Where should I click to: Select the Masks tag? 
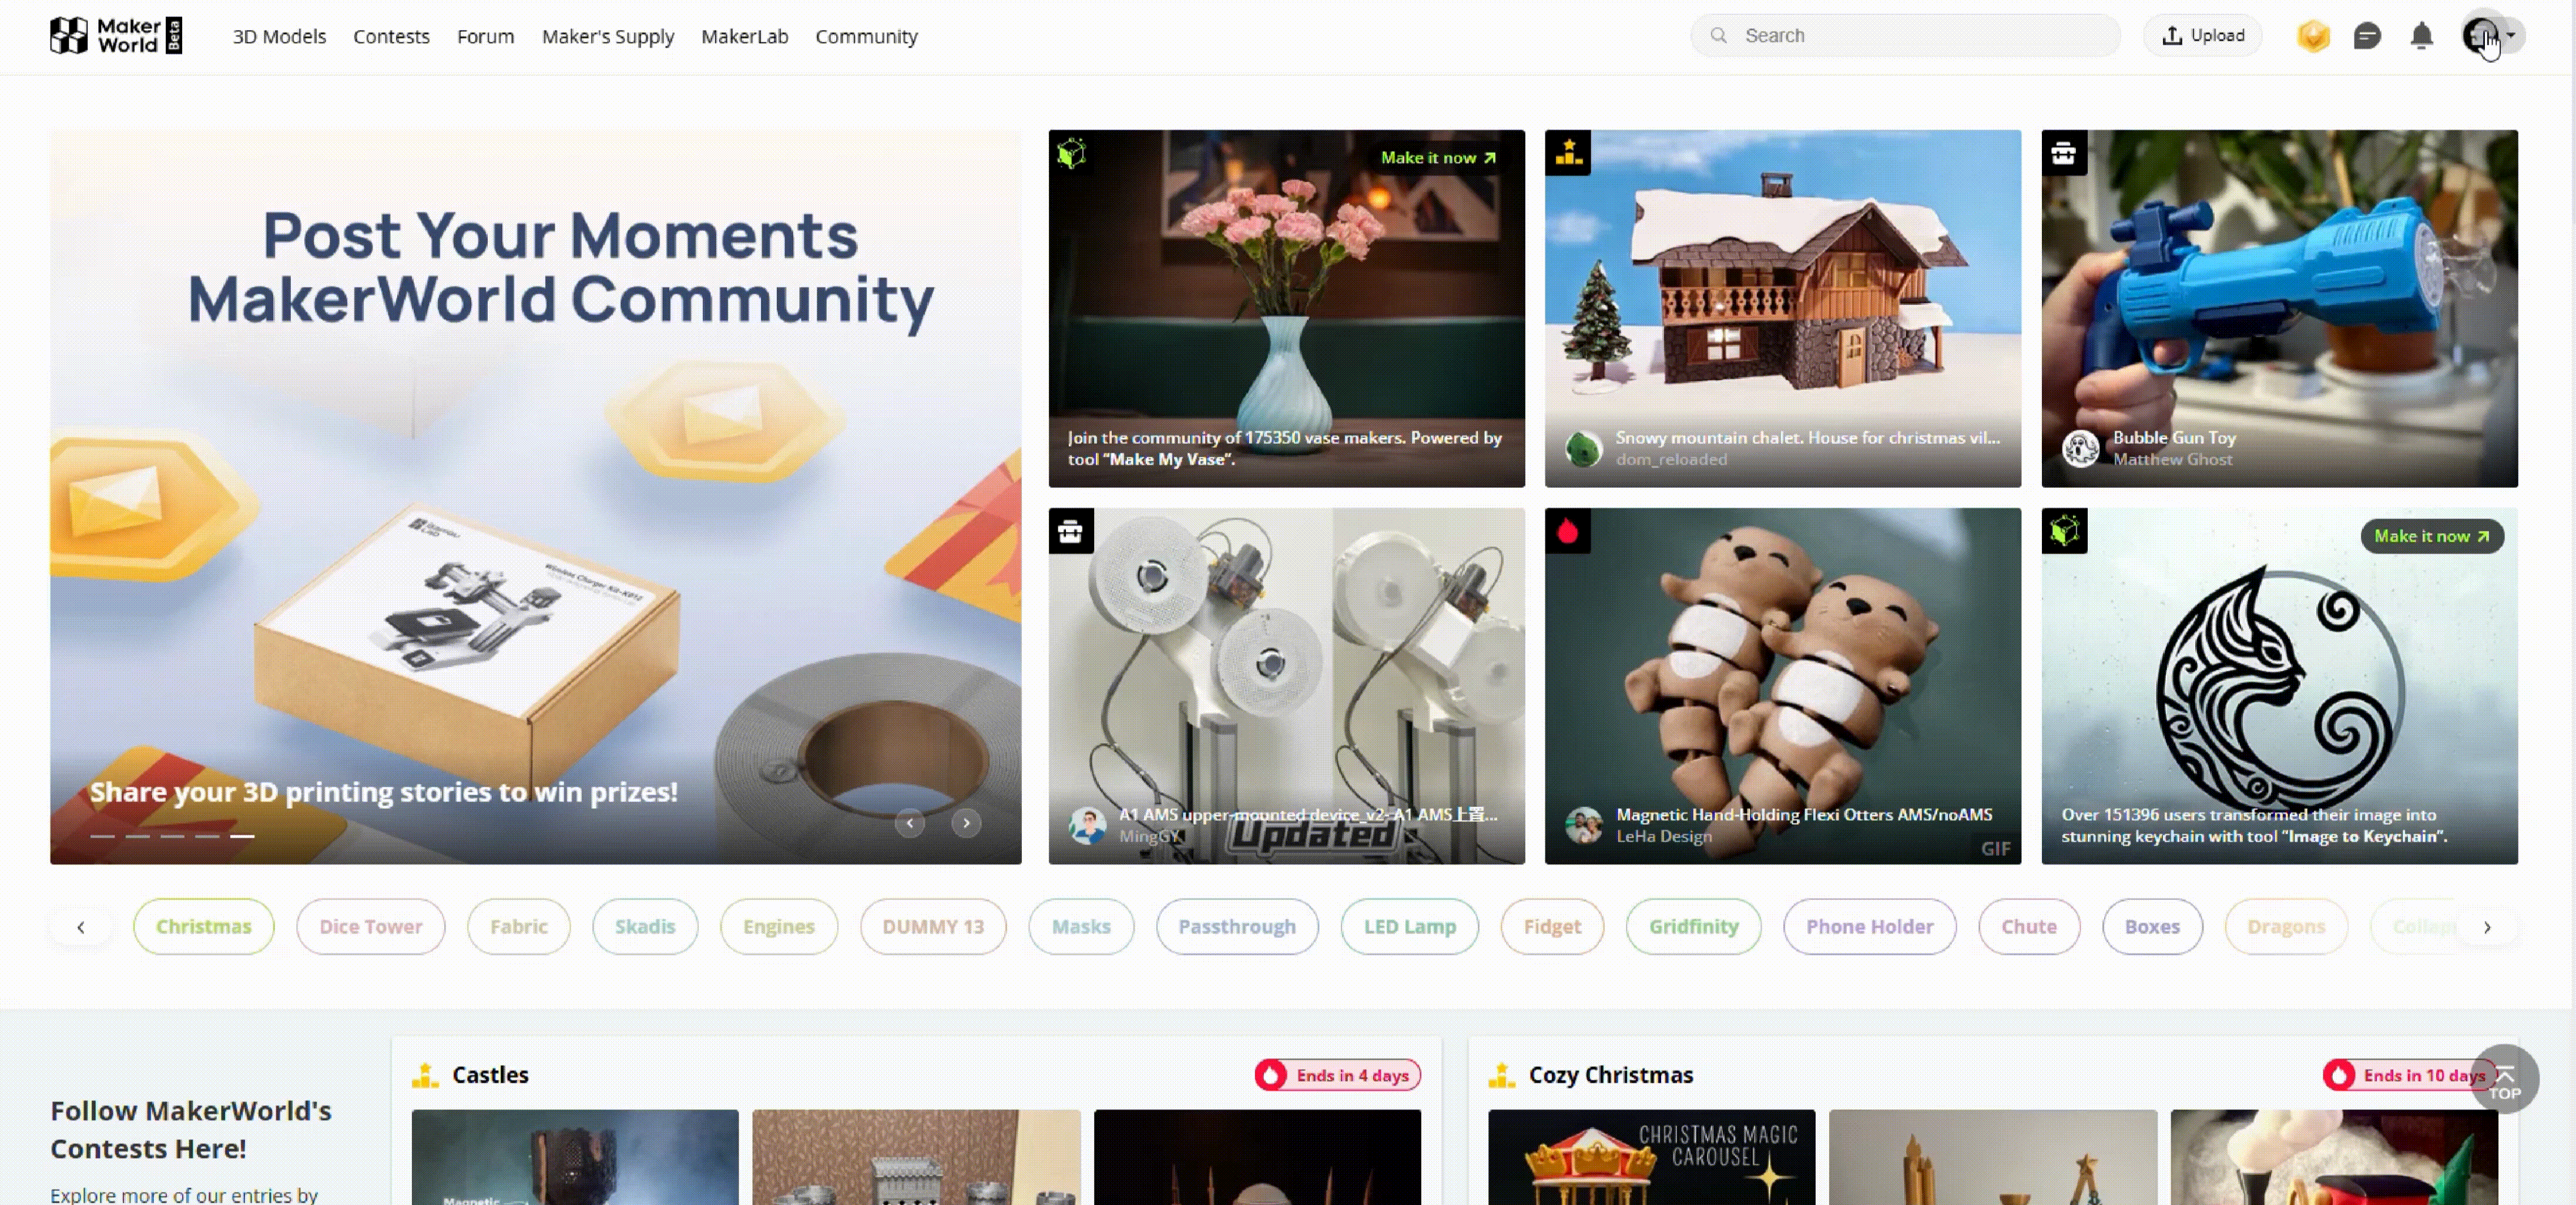(1081, 927)
